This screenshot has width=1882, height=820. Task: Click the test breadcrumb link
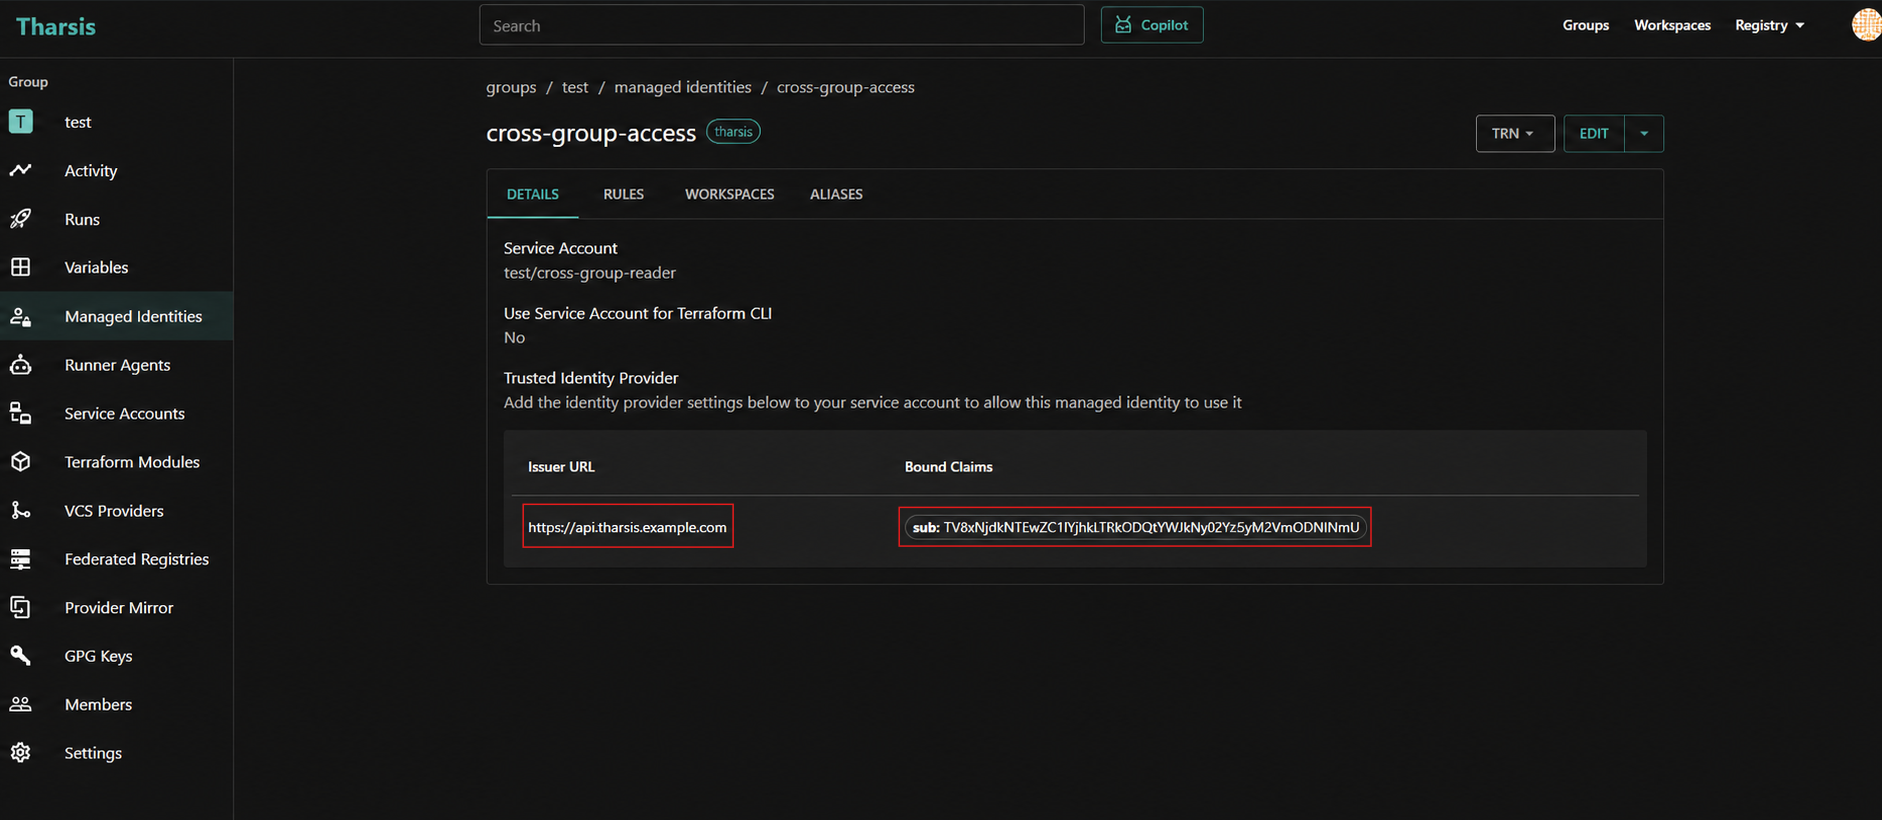coord(575,87)
